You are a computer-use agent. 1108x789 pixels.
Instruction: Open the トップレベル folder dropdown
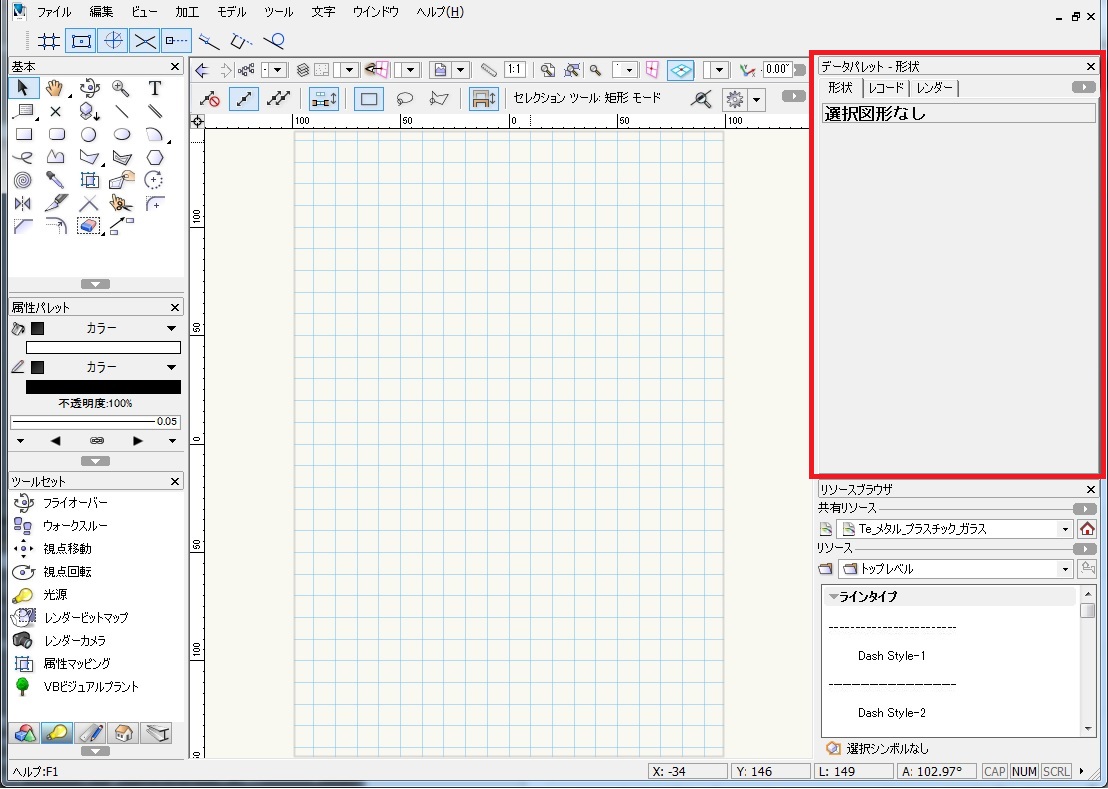point(1065,569)
